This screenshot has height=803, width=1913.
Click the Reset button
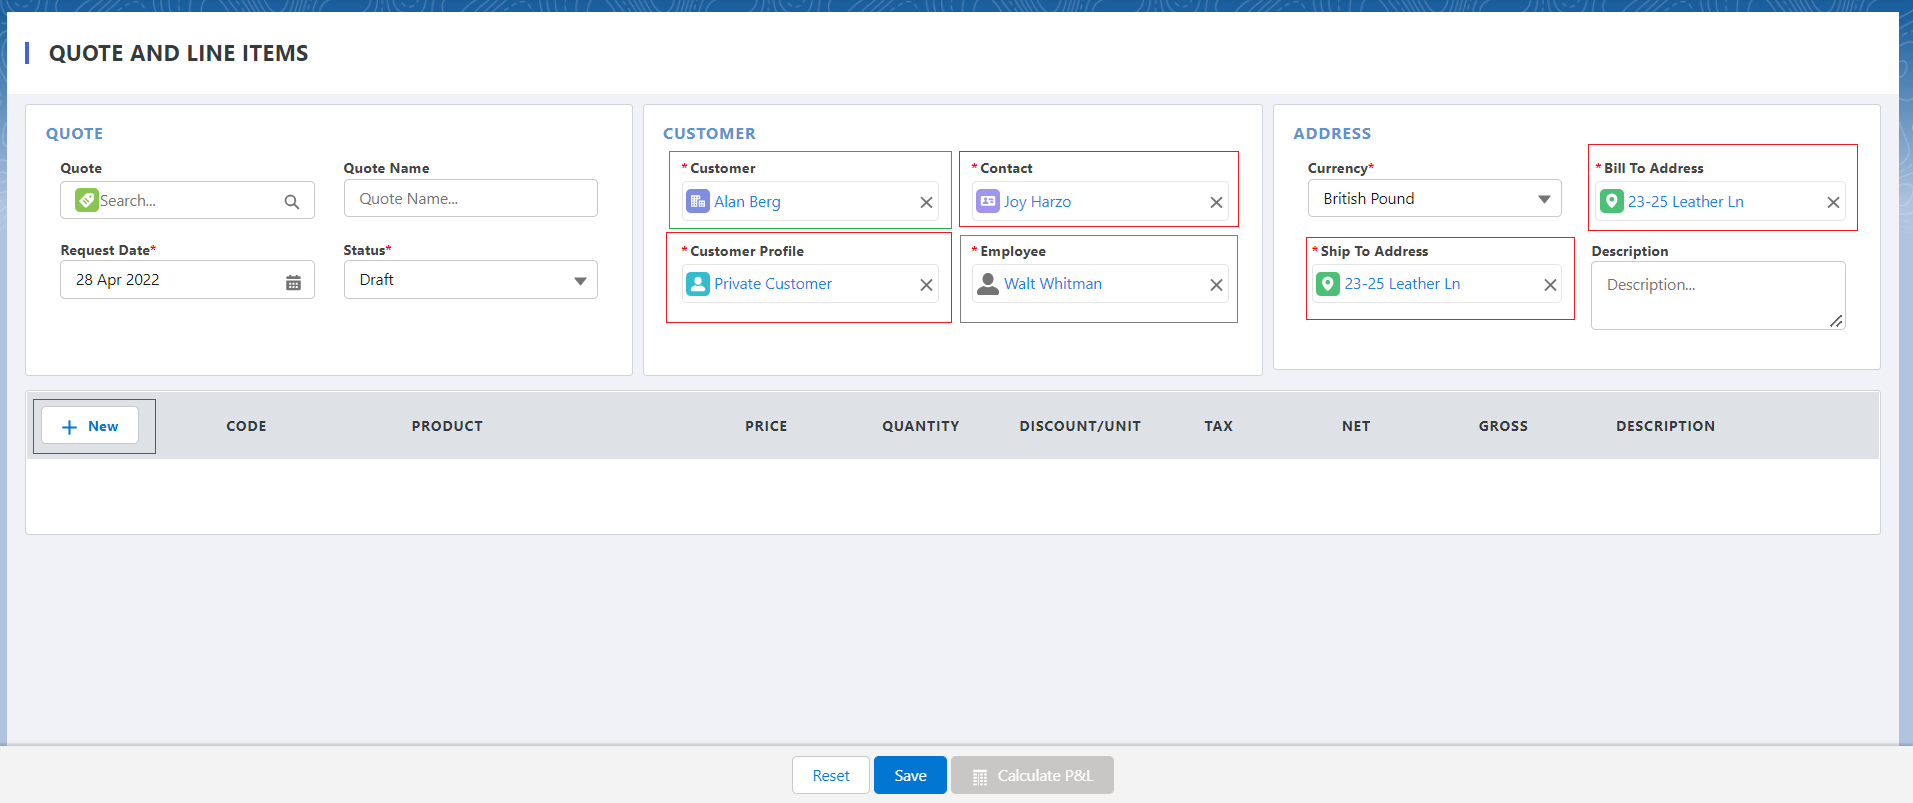tap(831, 775)
